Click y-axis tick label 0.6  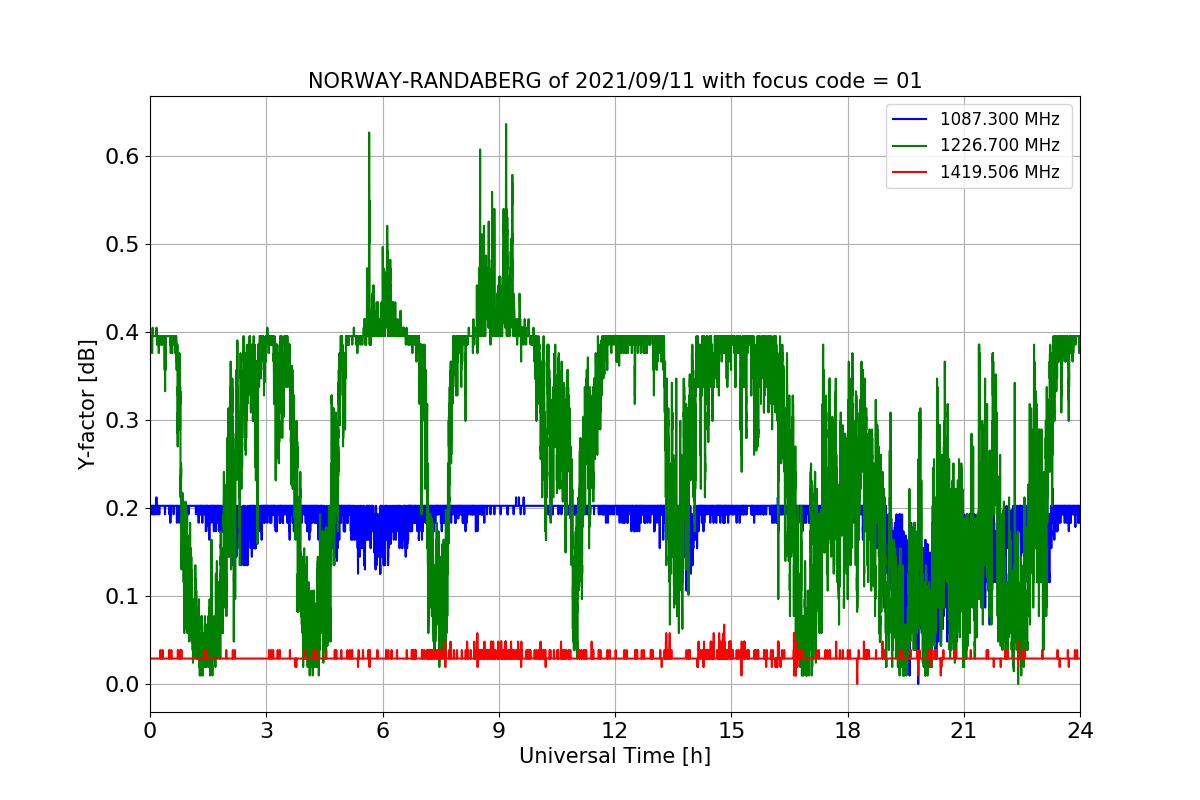point(122,157)
